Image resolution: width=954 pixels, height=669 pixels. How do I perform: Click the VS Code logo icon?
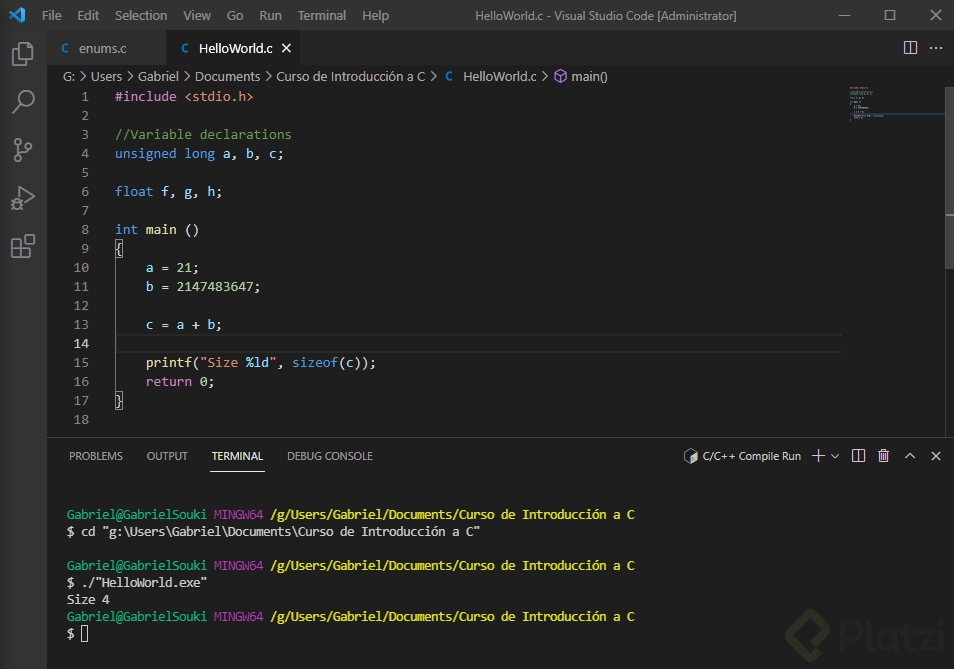18,15
